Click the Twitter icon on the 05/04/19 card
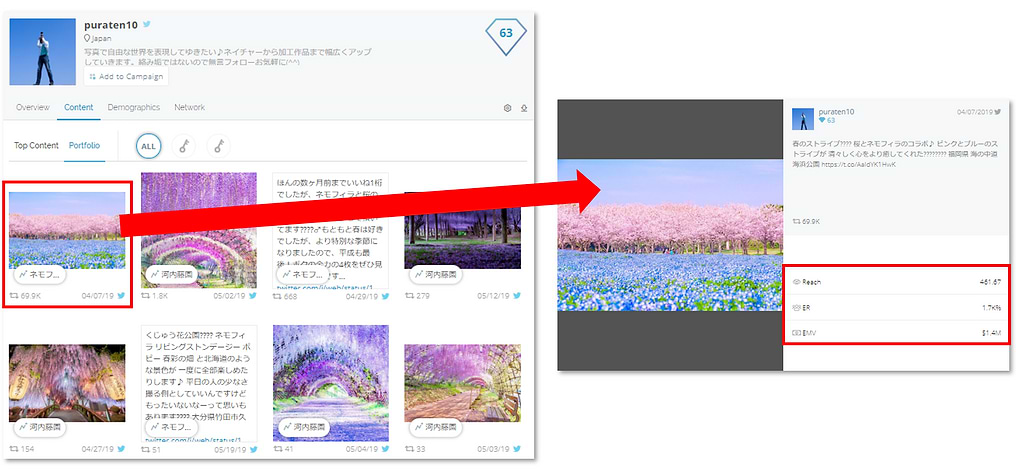Screen dimensions: 1024x473 [385, 449]
